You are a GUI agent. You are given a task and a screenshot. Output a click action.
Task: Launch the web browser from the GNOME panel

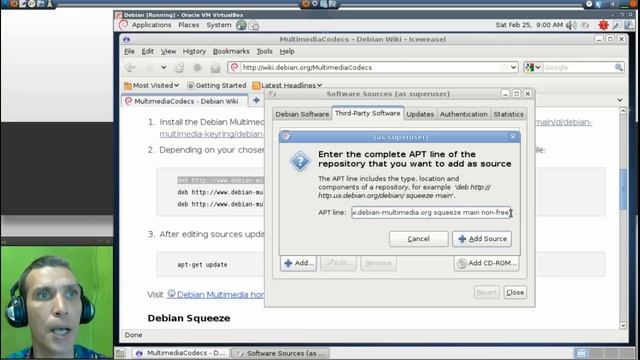tap(241, 25)
